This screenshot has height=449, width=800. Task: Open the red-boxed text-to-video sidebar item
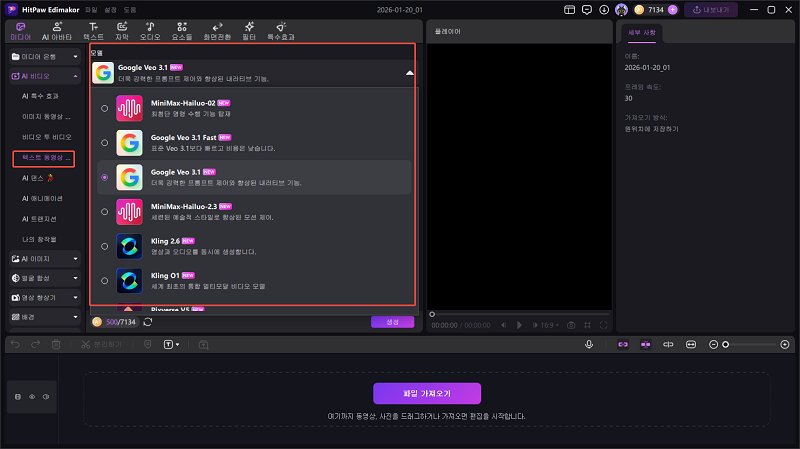44,158
